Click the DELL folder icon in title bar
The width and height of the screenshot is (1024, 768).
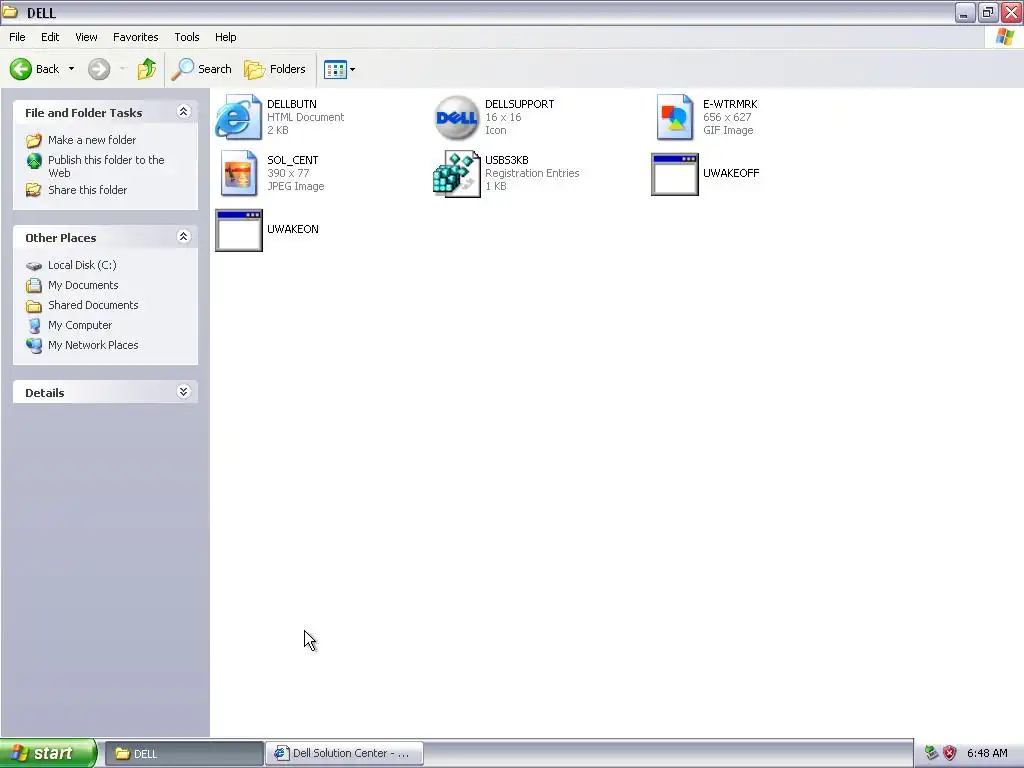click(10, 12)
